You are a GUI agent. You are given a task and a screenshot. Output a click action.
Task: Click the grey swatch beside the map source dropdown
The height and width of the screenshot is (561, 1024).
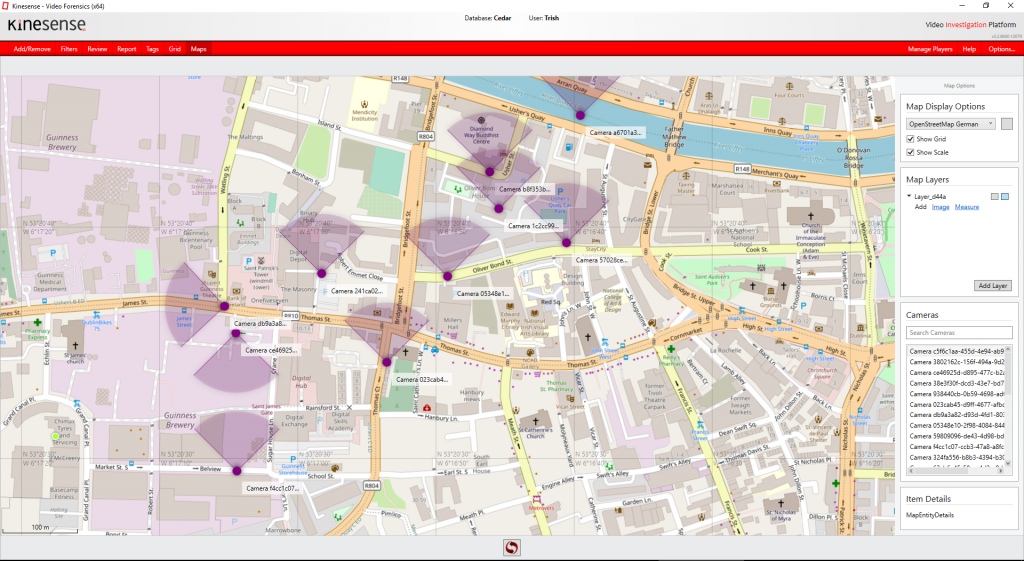(x=1006, y=123)
